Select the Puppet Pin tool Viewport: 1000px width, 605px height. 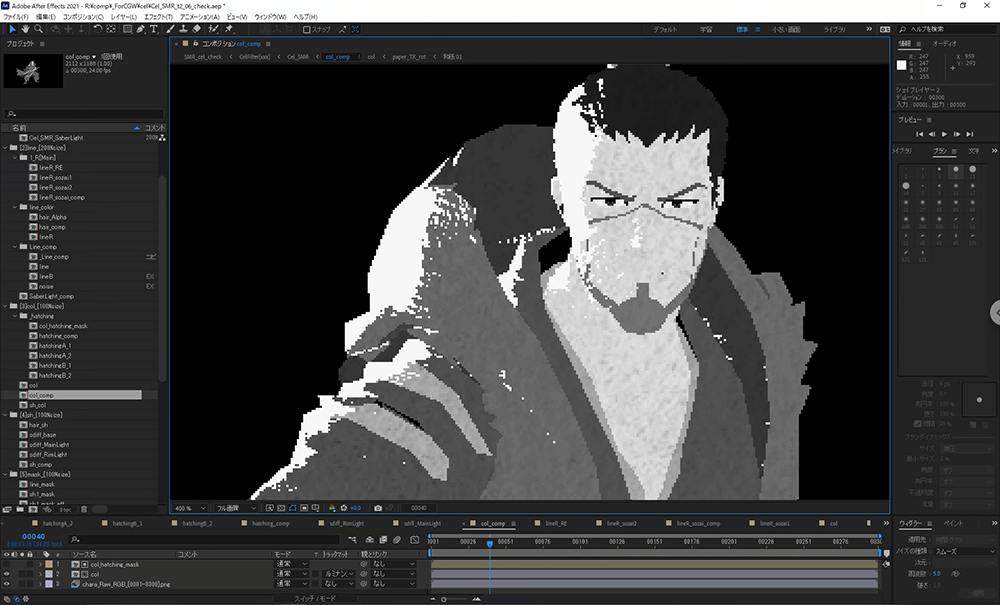(229, 29)
